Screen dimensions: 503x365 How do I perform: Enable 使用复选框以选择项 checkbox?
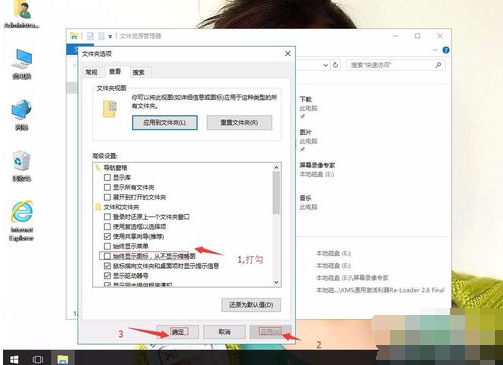107,227
